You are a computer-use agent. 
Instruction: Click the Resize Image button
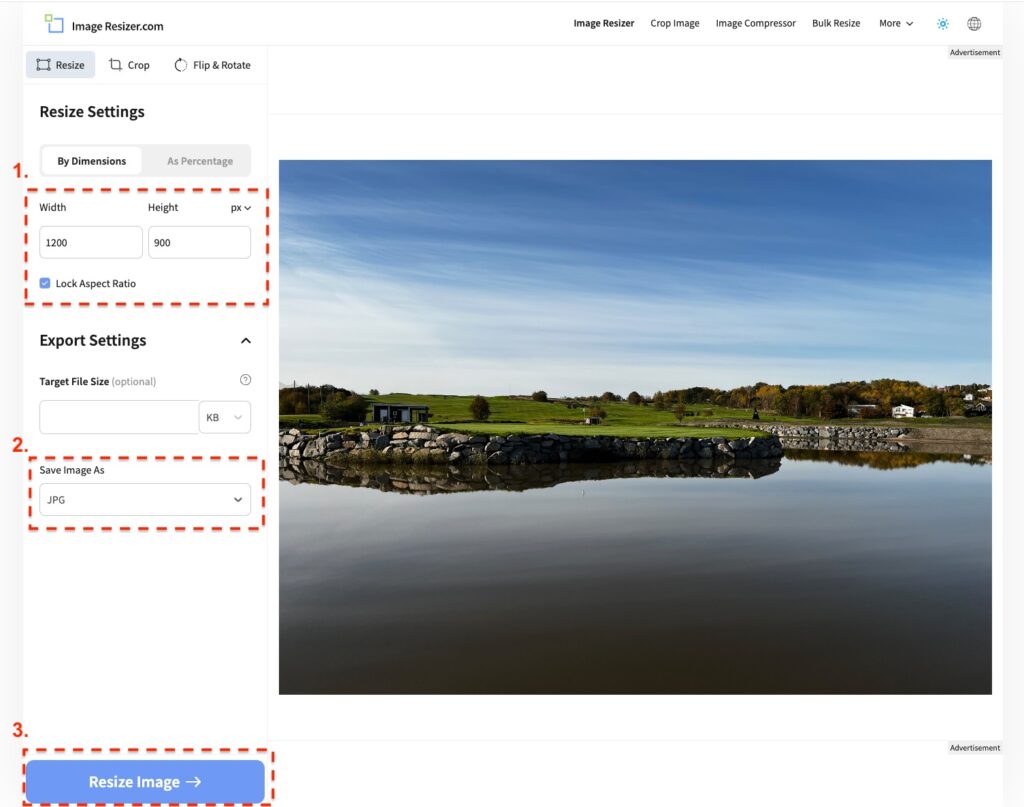click(x=145, y=782)
